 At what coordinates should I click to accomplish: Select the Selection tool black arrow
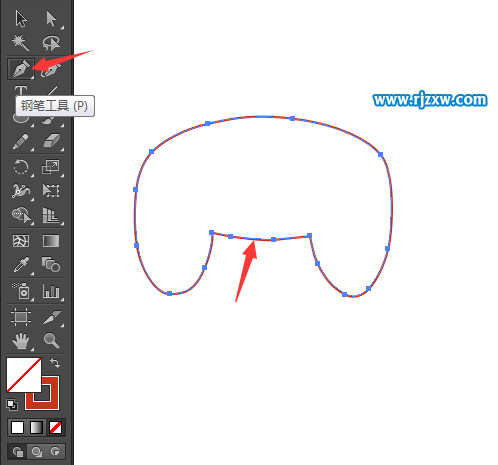[21, 19]
